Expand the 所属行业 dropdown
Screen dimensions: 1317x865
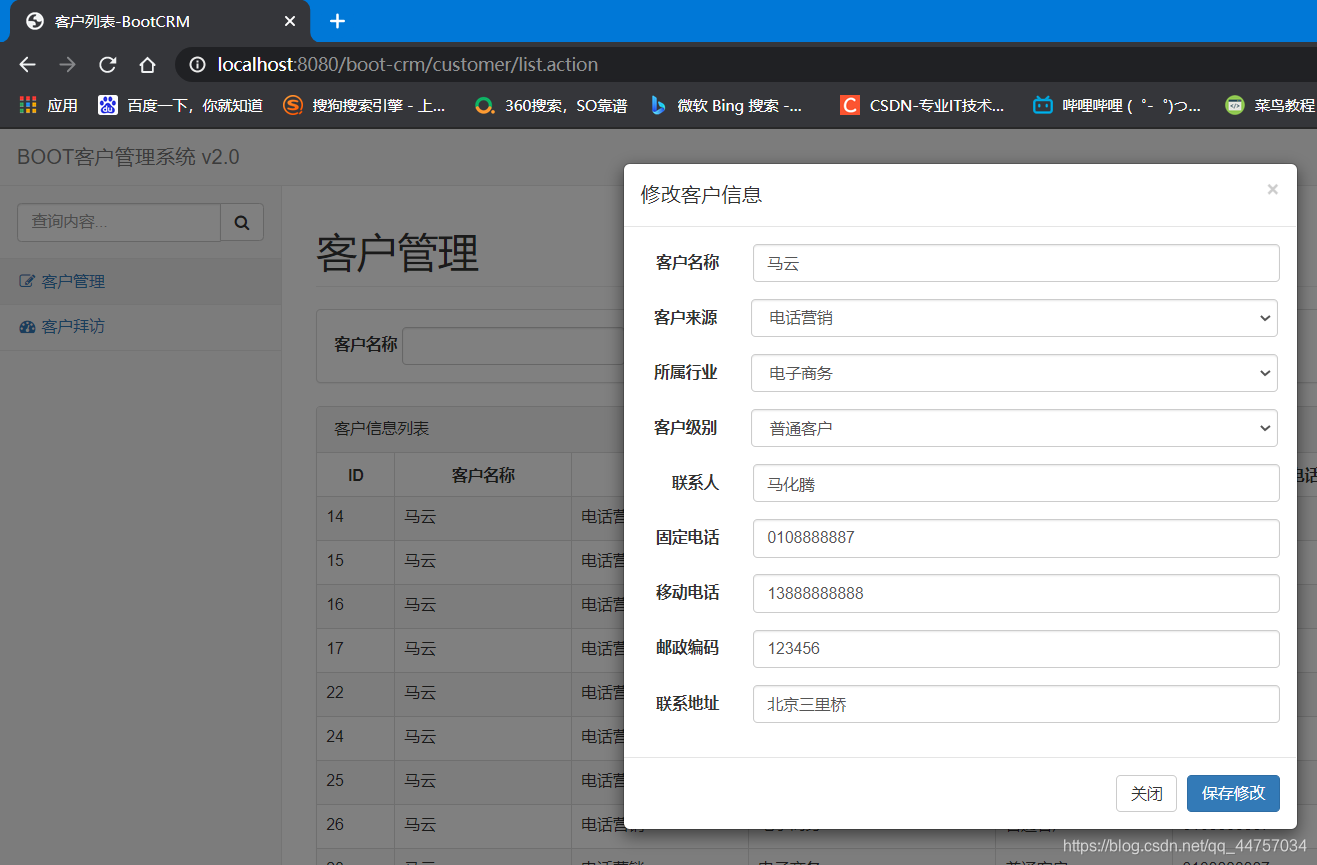pos(1014,373)
